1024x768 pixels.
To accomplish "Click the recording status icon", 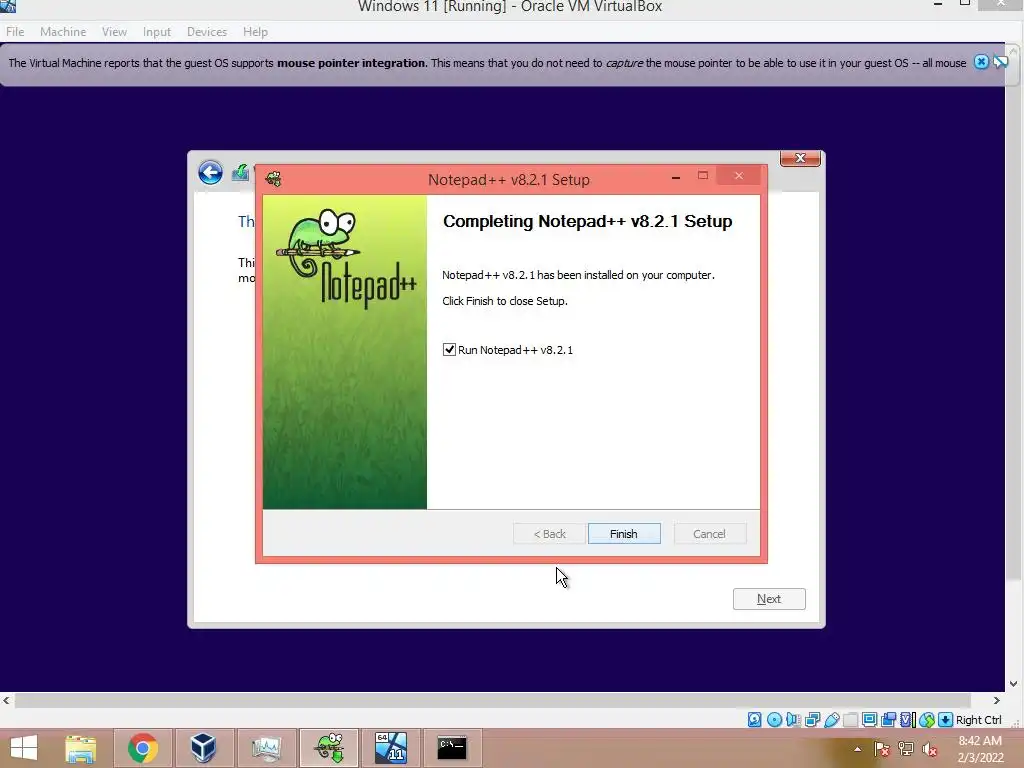I will tap(888, 720).
